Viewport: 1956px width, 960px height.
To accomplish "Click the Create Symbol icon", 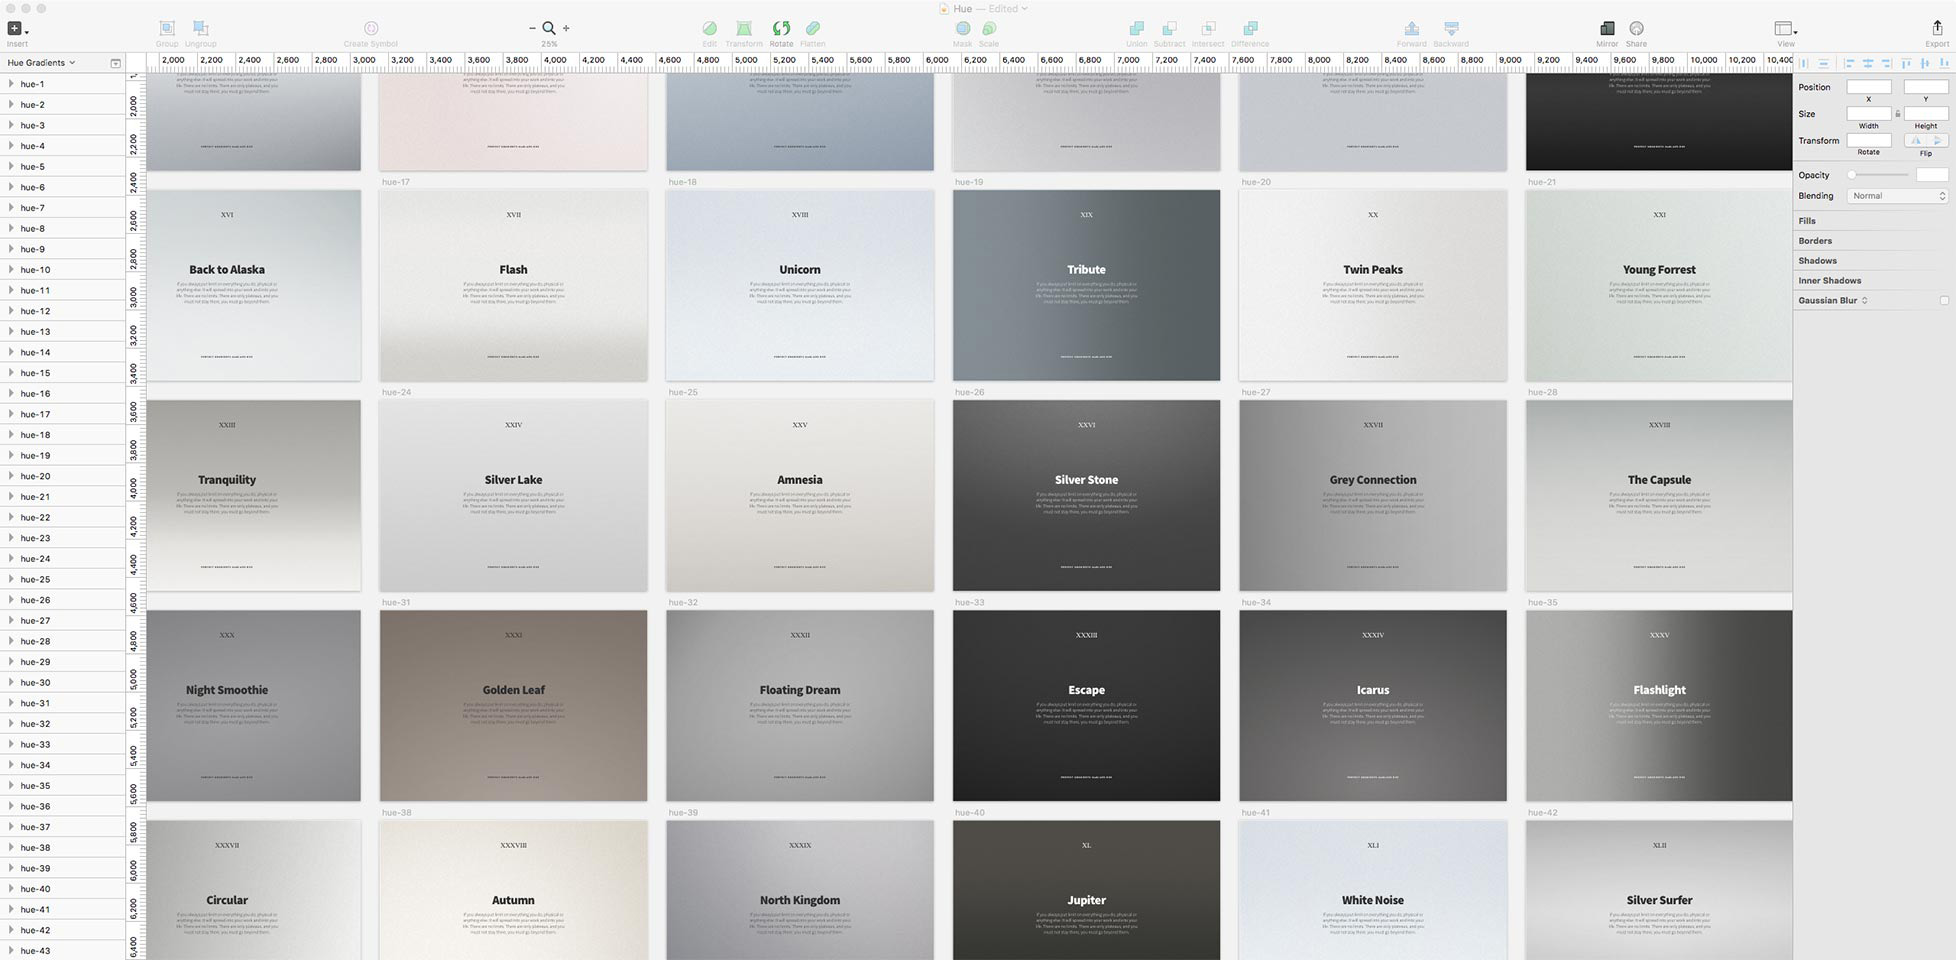I will pyautogui.click(x=371, y=28).
